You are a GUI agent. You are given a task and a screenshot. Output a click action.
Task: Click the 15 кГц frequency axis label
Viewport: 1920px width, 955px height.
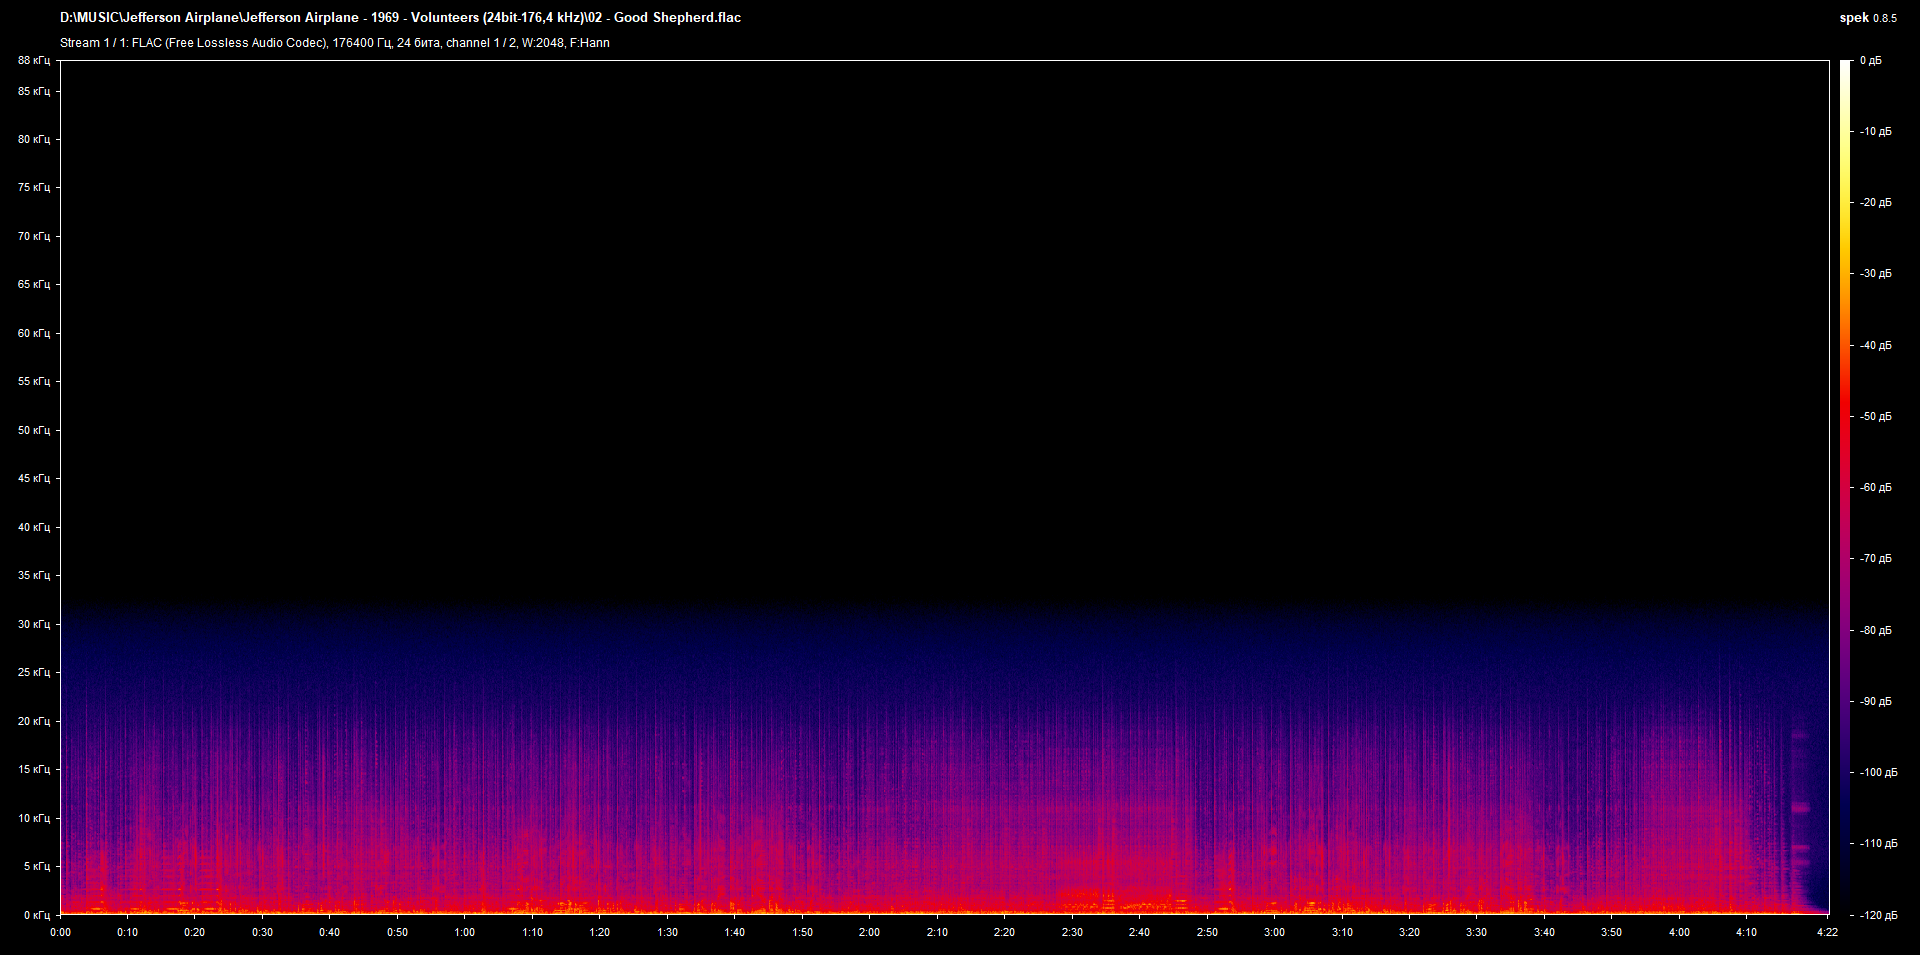coord(34,770)
